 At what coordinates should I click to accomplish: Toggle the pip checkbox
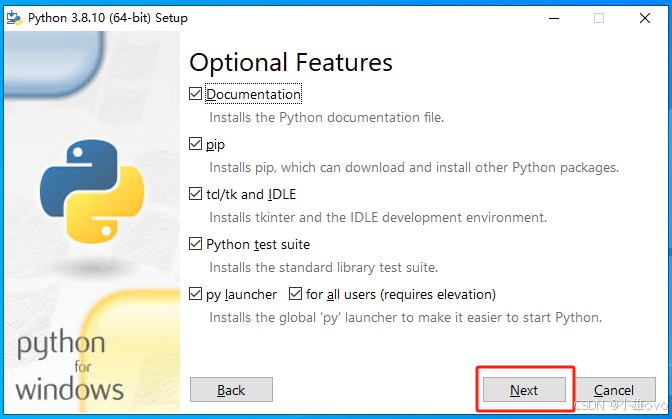(195, 144)
